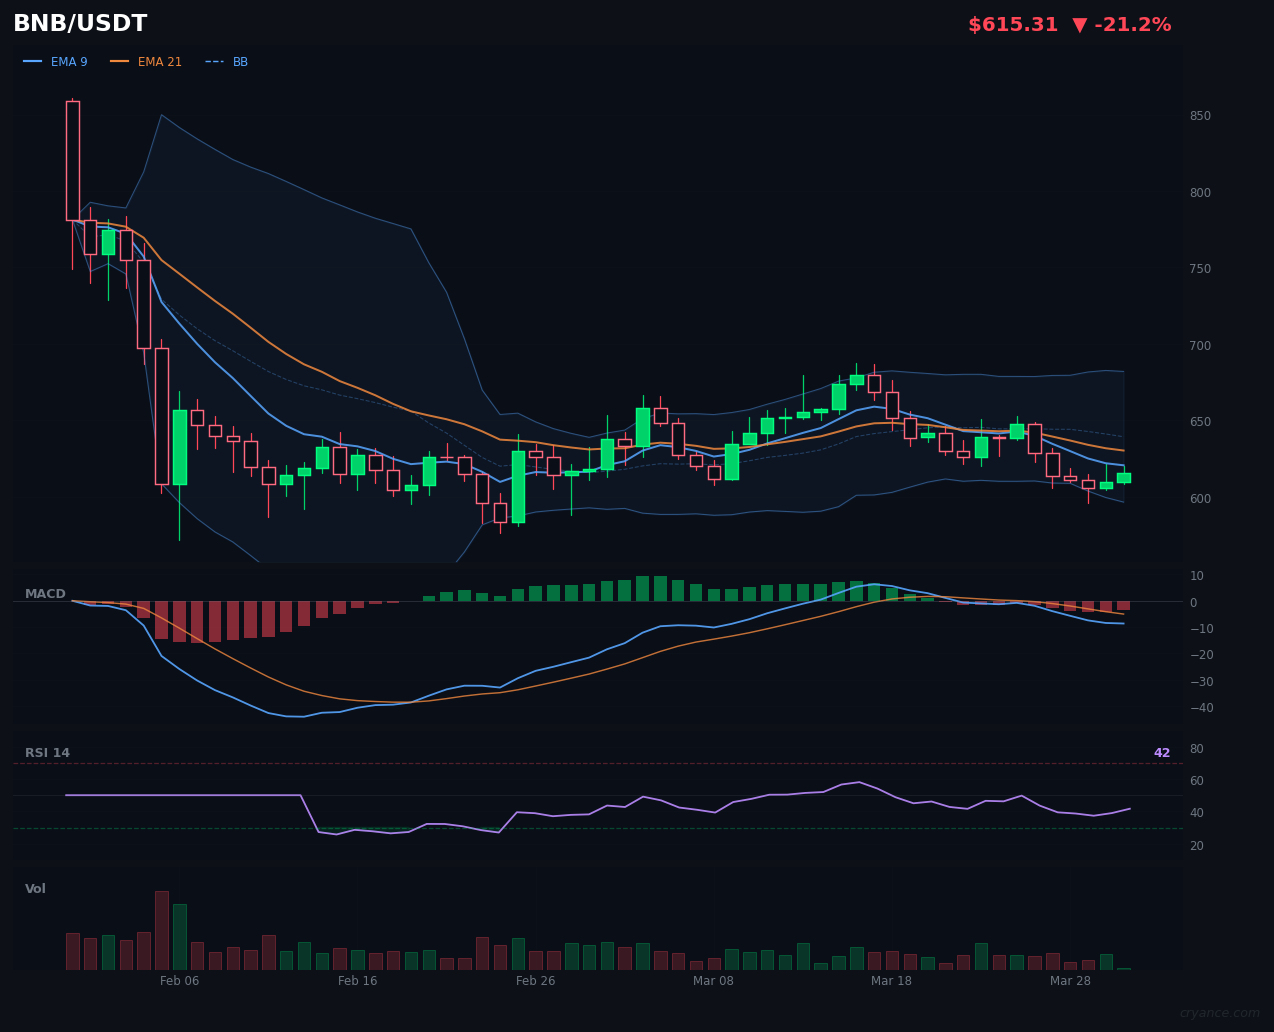Select the last green candle on the right
Screen dimensions: 1274x1032
click(1124, 478)
